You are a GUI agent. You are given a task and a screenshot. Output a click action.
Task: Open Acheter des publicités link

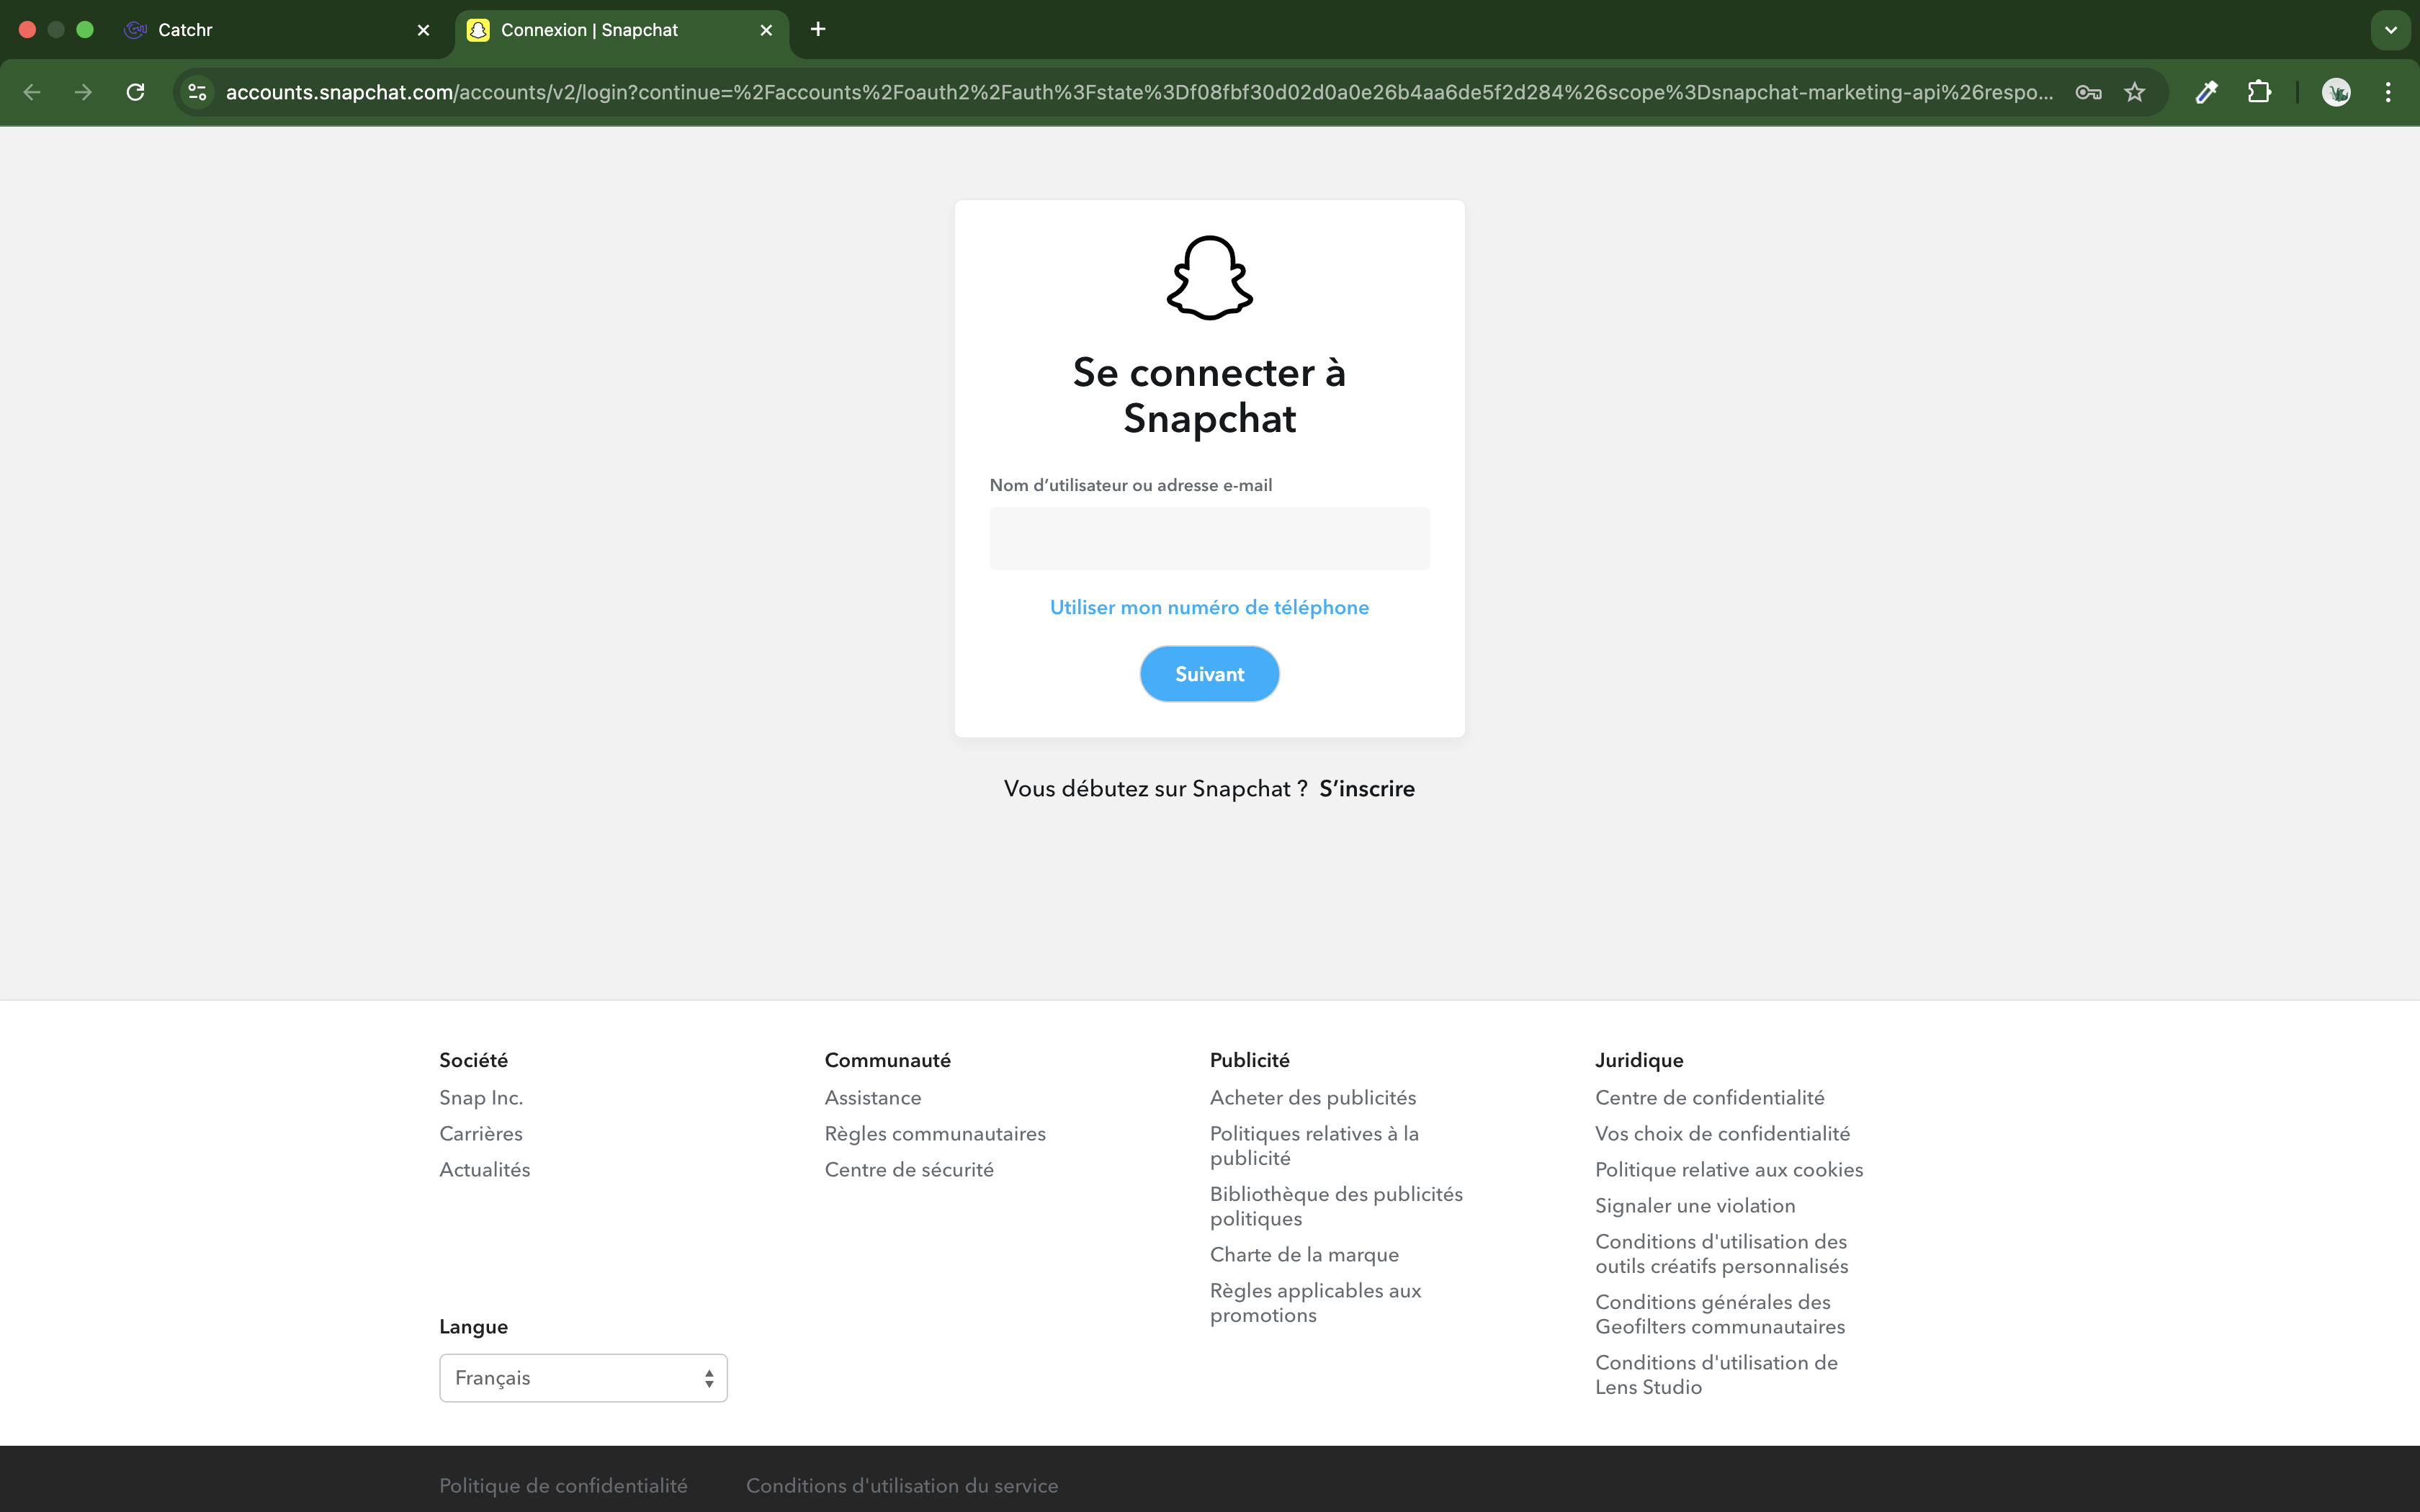1313,1098
